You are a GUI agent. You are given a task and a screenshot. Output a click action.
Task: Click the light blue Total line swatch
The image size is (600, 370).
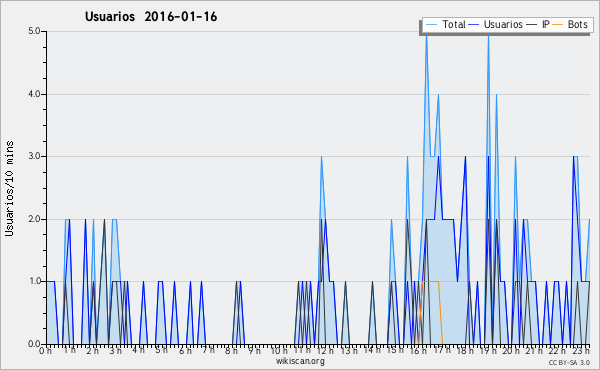point(431,25)
